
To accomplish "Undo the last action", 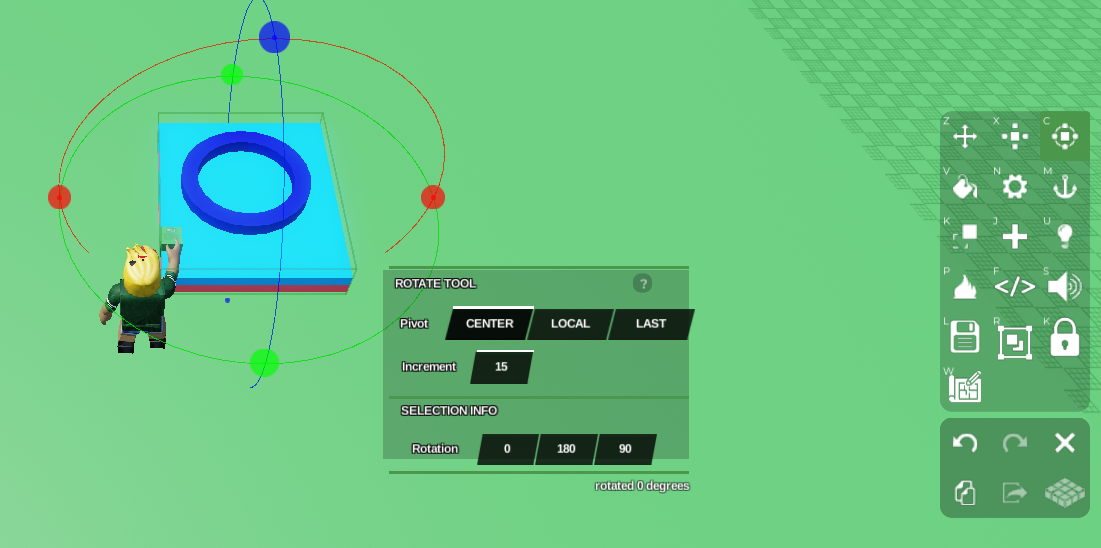I will 965,443.
